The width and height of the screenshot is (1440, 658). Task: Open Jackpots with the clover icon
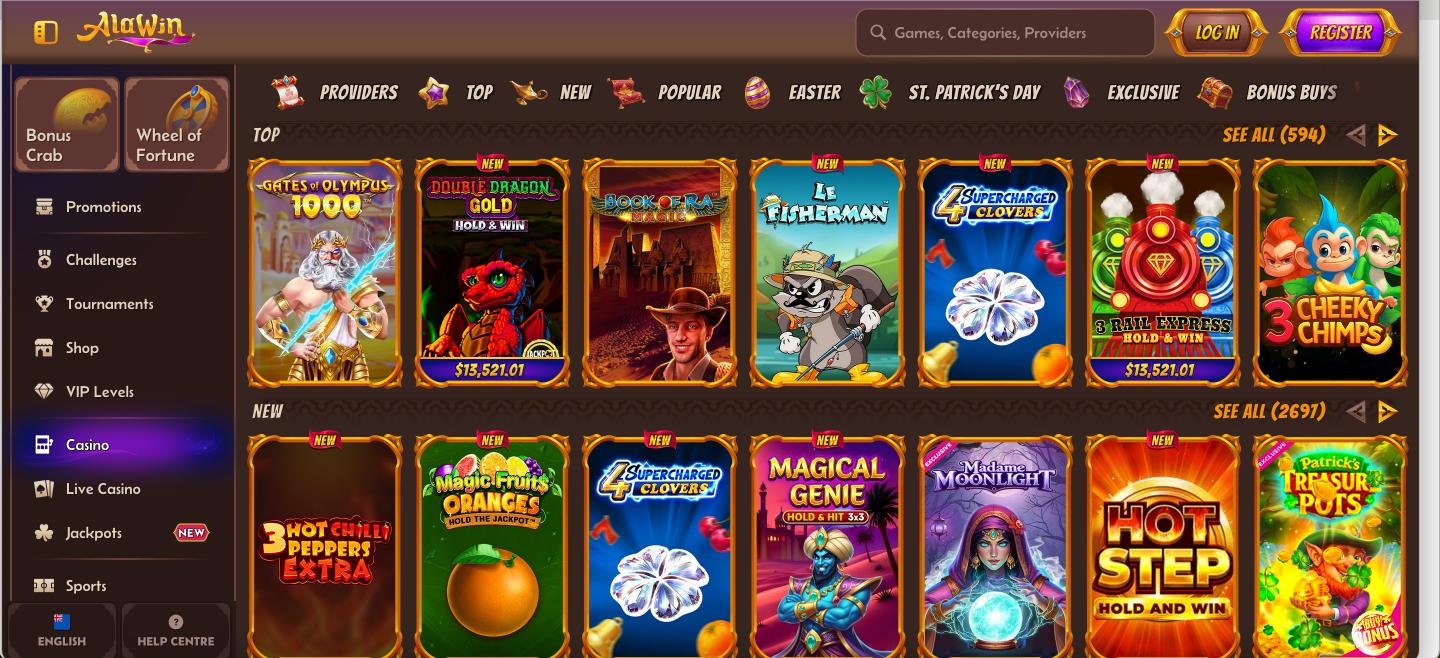pyautogui.click(x=44, y=533)
